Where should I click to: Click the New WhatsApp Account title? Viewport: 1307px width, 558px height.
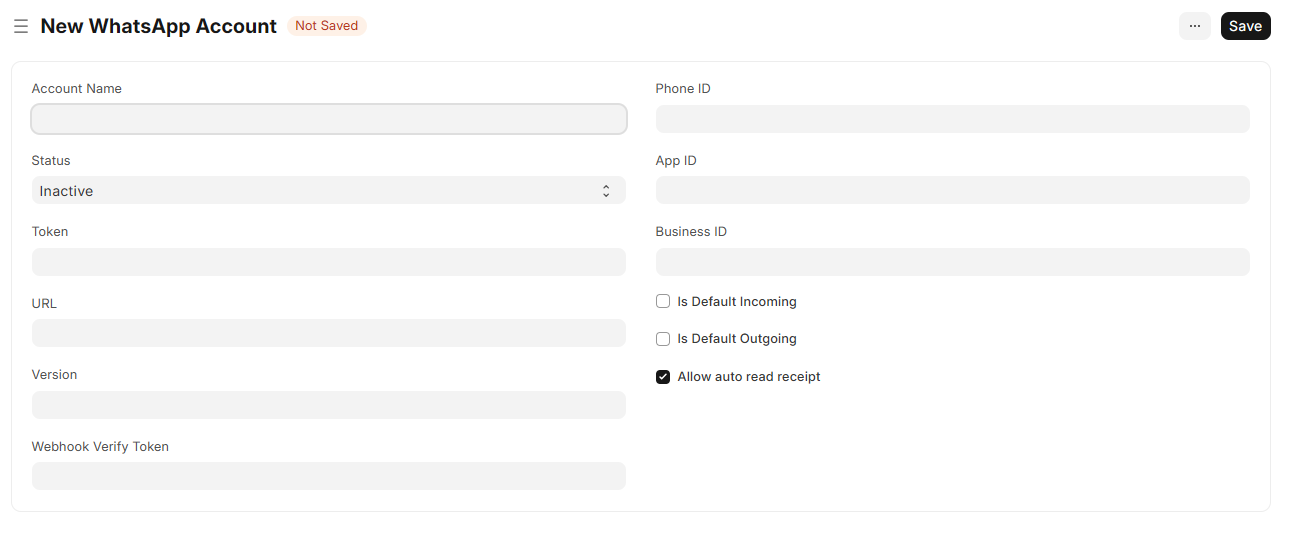click(159, 26)
